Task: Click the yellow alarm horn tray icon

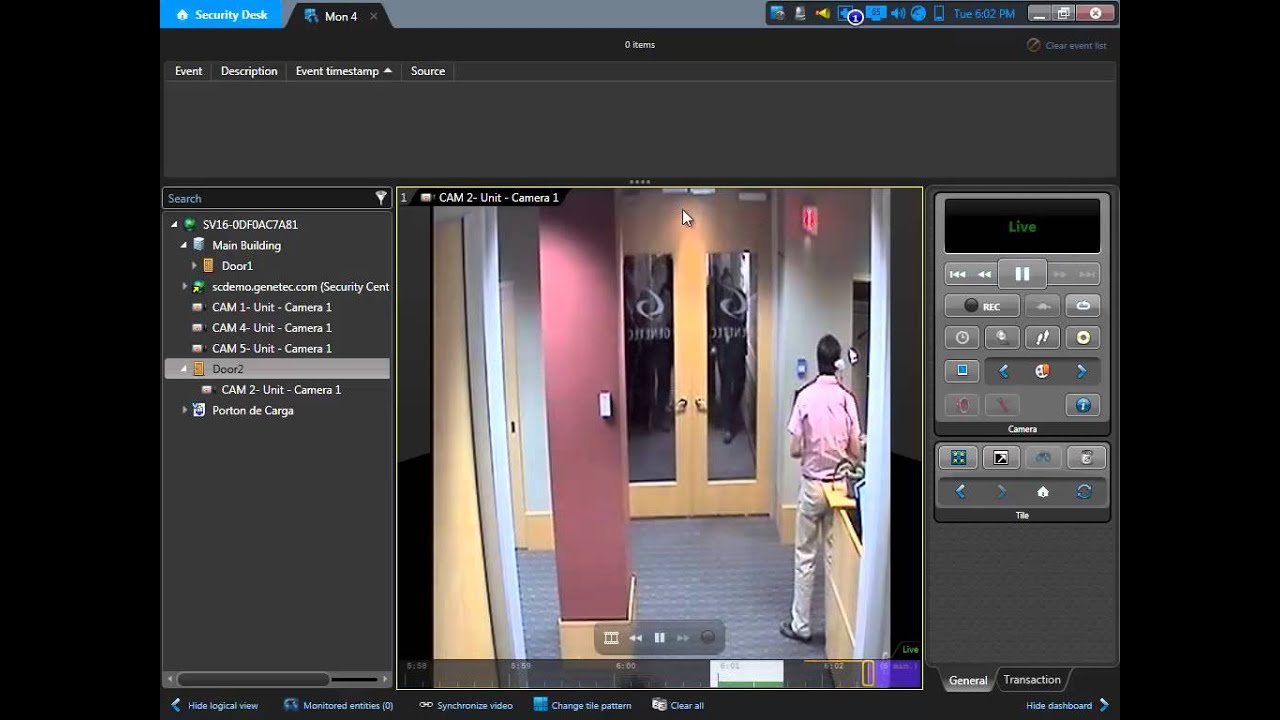Action: (822, 13)
